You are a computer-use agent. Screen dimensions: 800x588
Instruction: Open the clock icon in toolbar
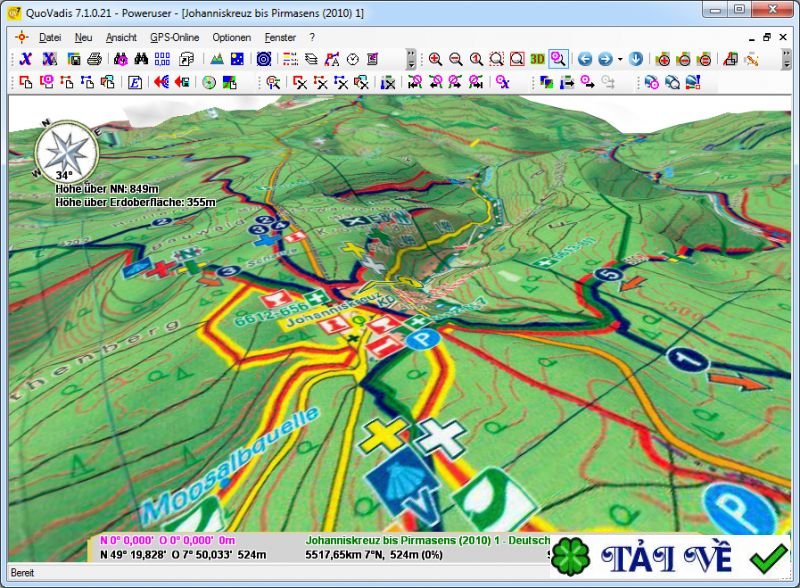tap(352, 59)
